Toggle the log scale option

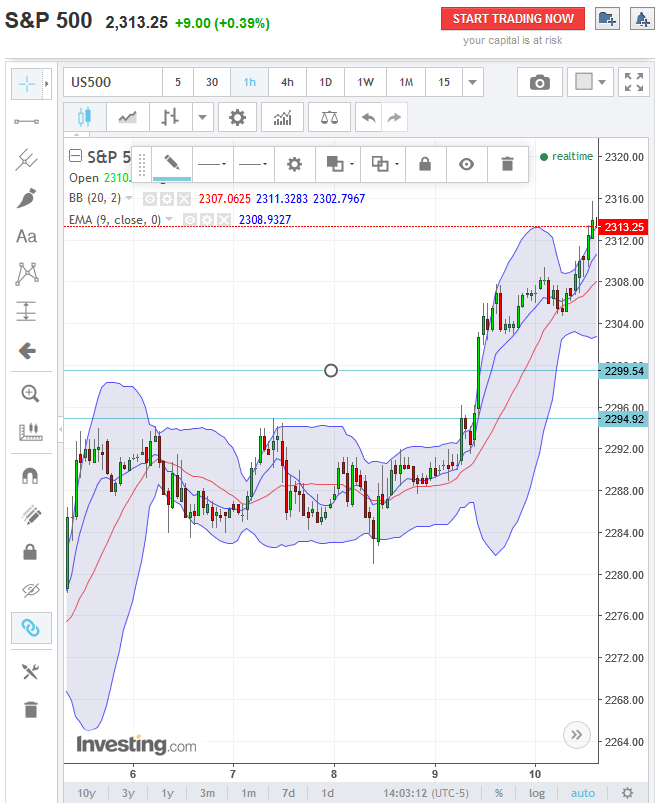click(x=537, y=793)
